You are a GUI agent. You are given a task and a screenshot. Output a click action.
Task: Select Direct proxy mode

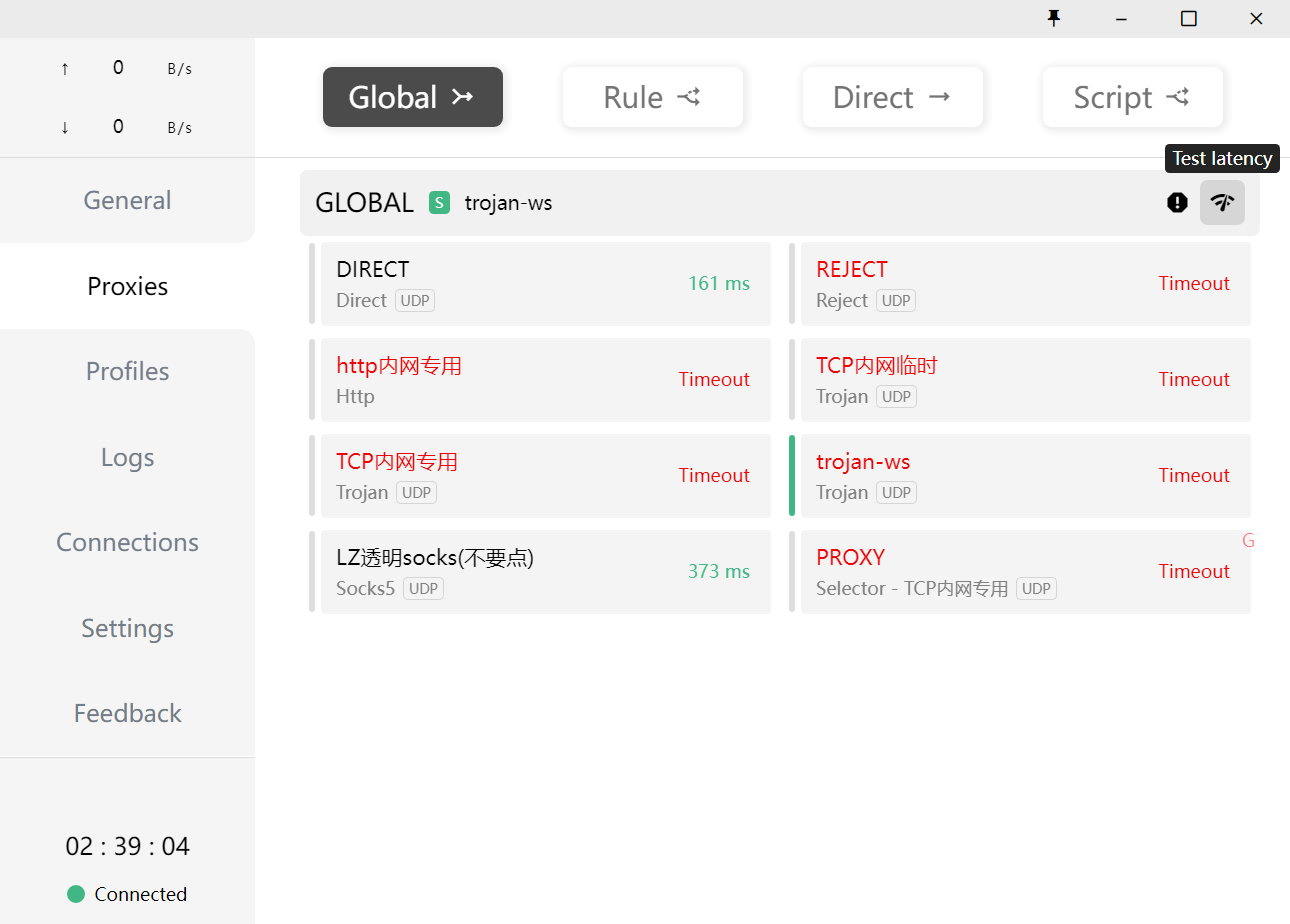pyautogui.click(x=892, y=97)
